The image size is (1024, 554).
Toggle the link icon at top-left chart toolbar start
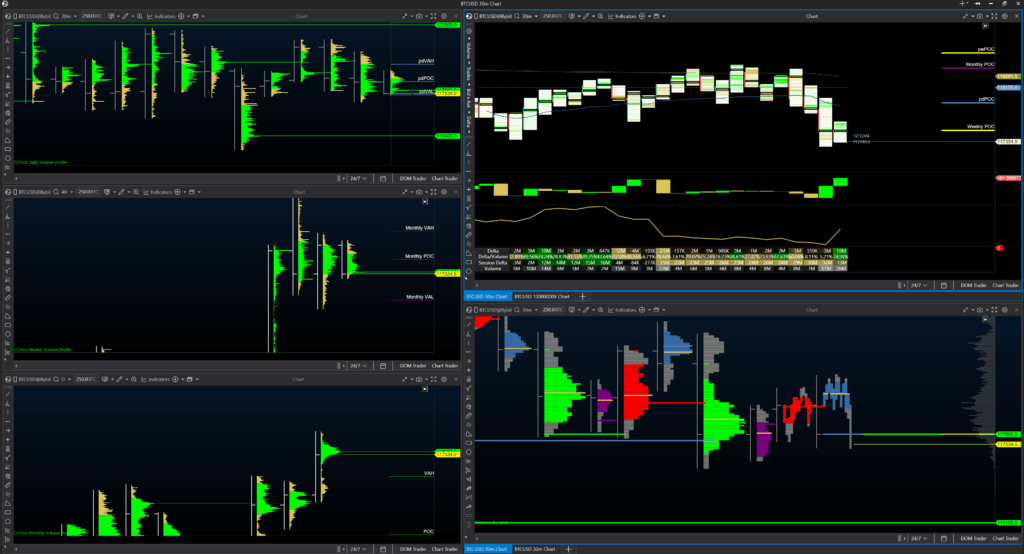coord(8,16)
